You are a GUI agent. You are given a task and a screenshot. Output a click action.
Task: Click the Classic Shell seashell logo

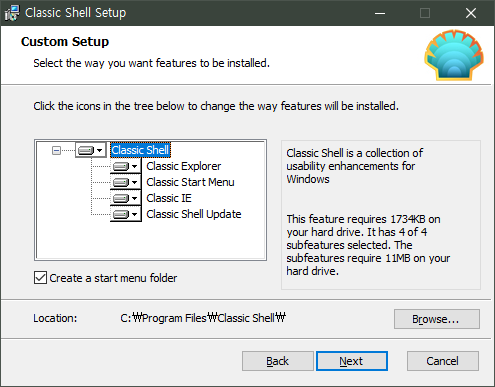coord(454,55)
